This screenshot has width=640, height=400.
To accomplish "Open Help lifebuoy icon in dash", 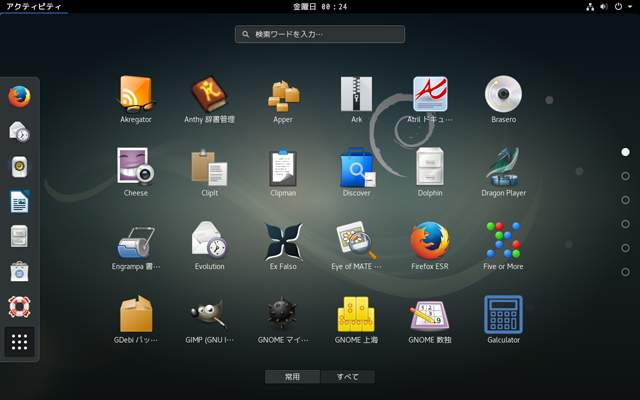I will coord(19,307).
